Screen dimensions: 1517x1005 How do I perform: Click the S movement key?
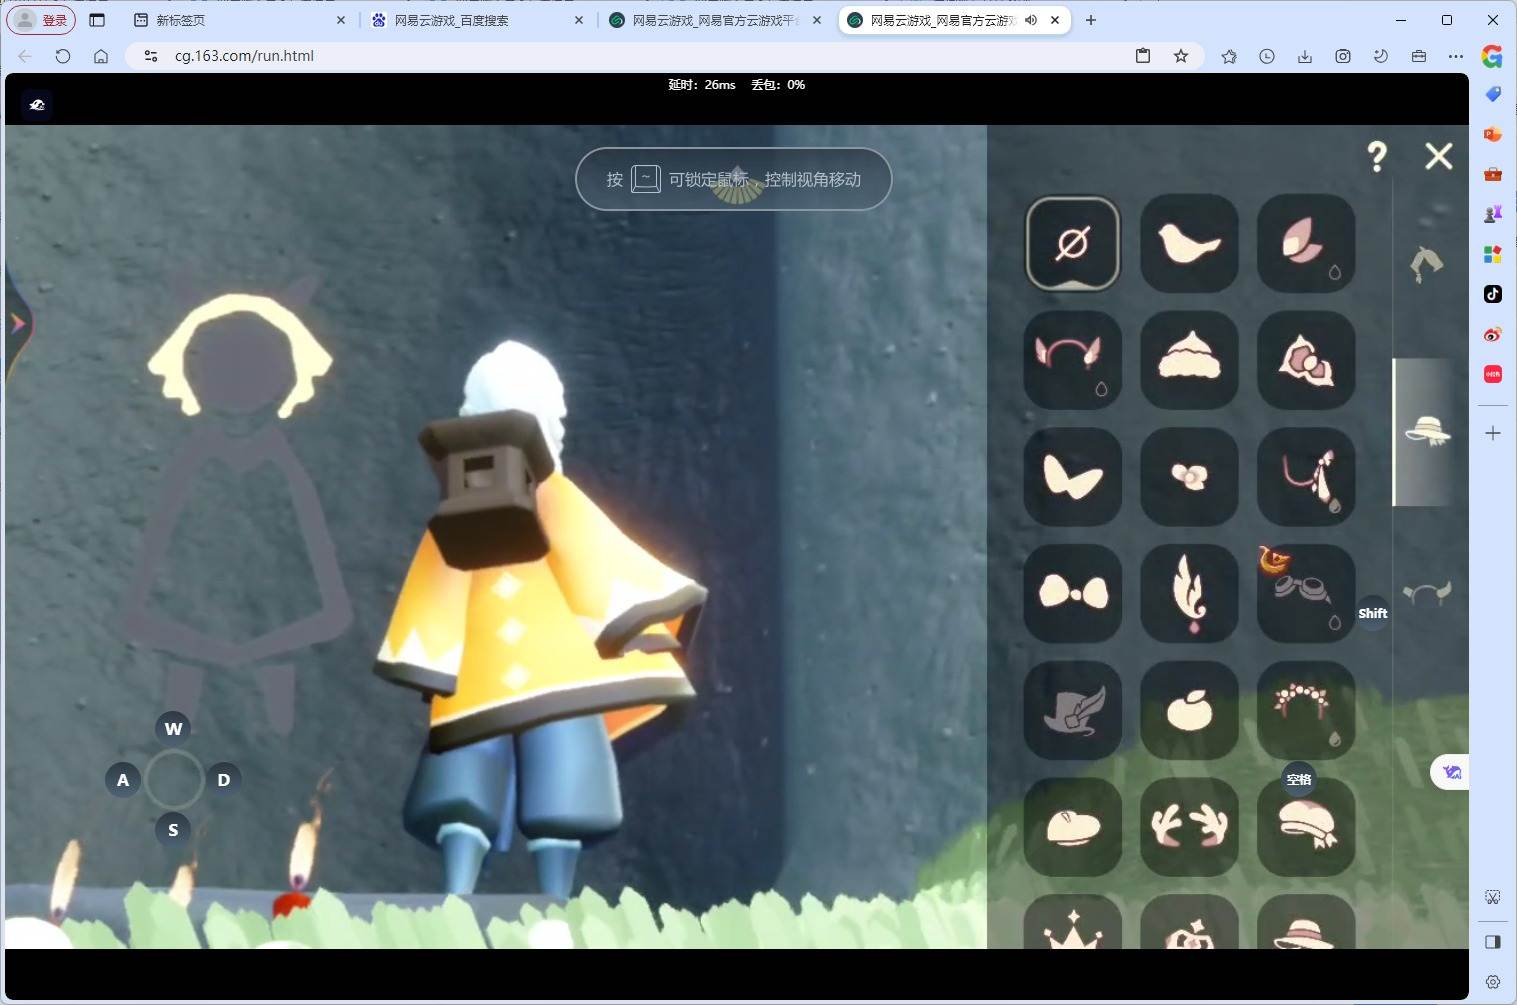pyautogui.click(x=173, y=829)
